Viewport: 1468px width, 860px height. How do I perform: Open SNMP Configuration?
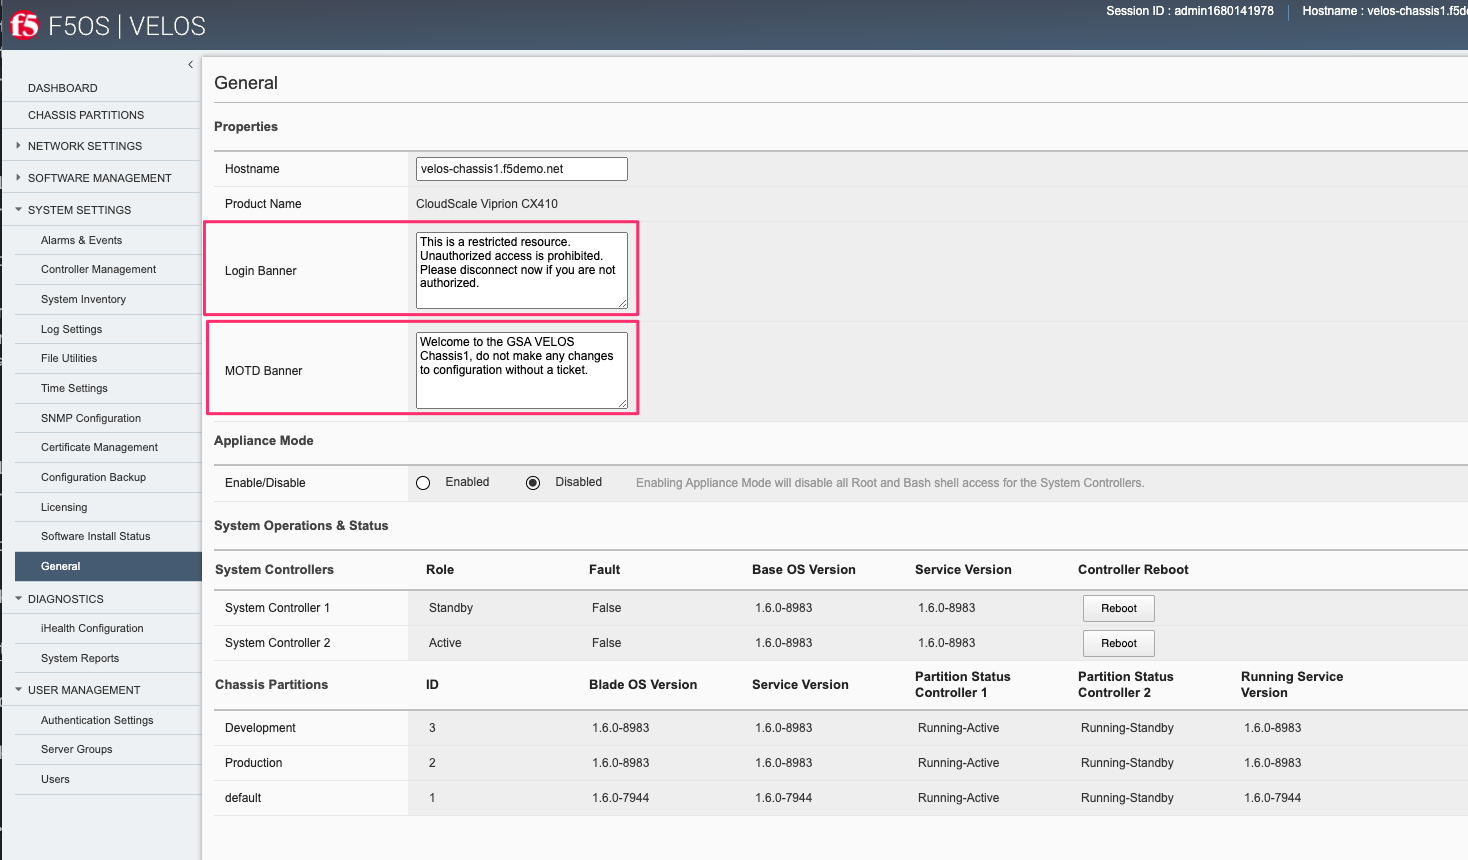[x=91, y=418]
